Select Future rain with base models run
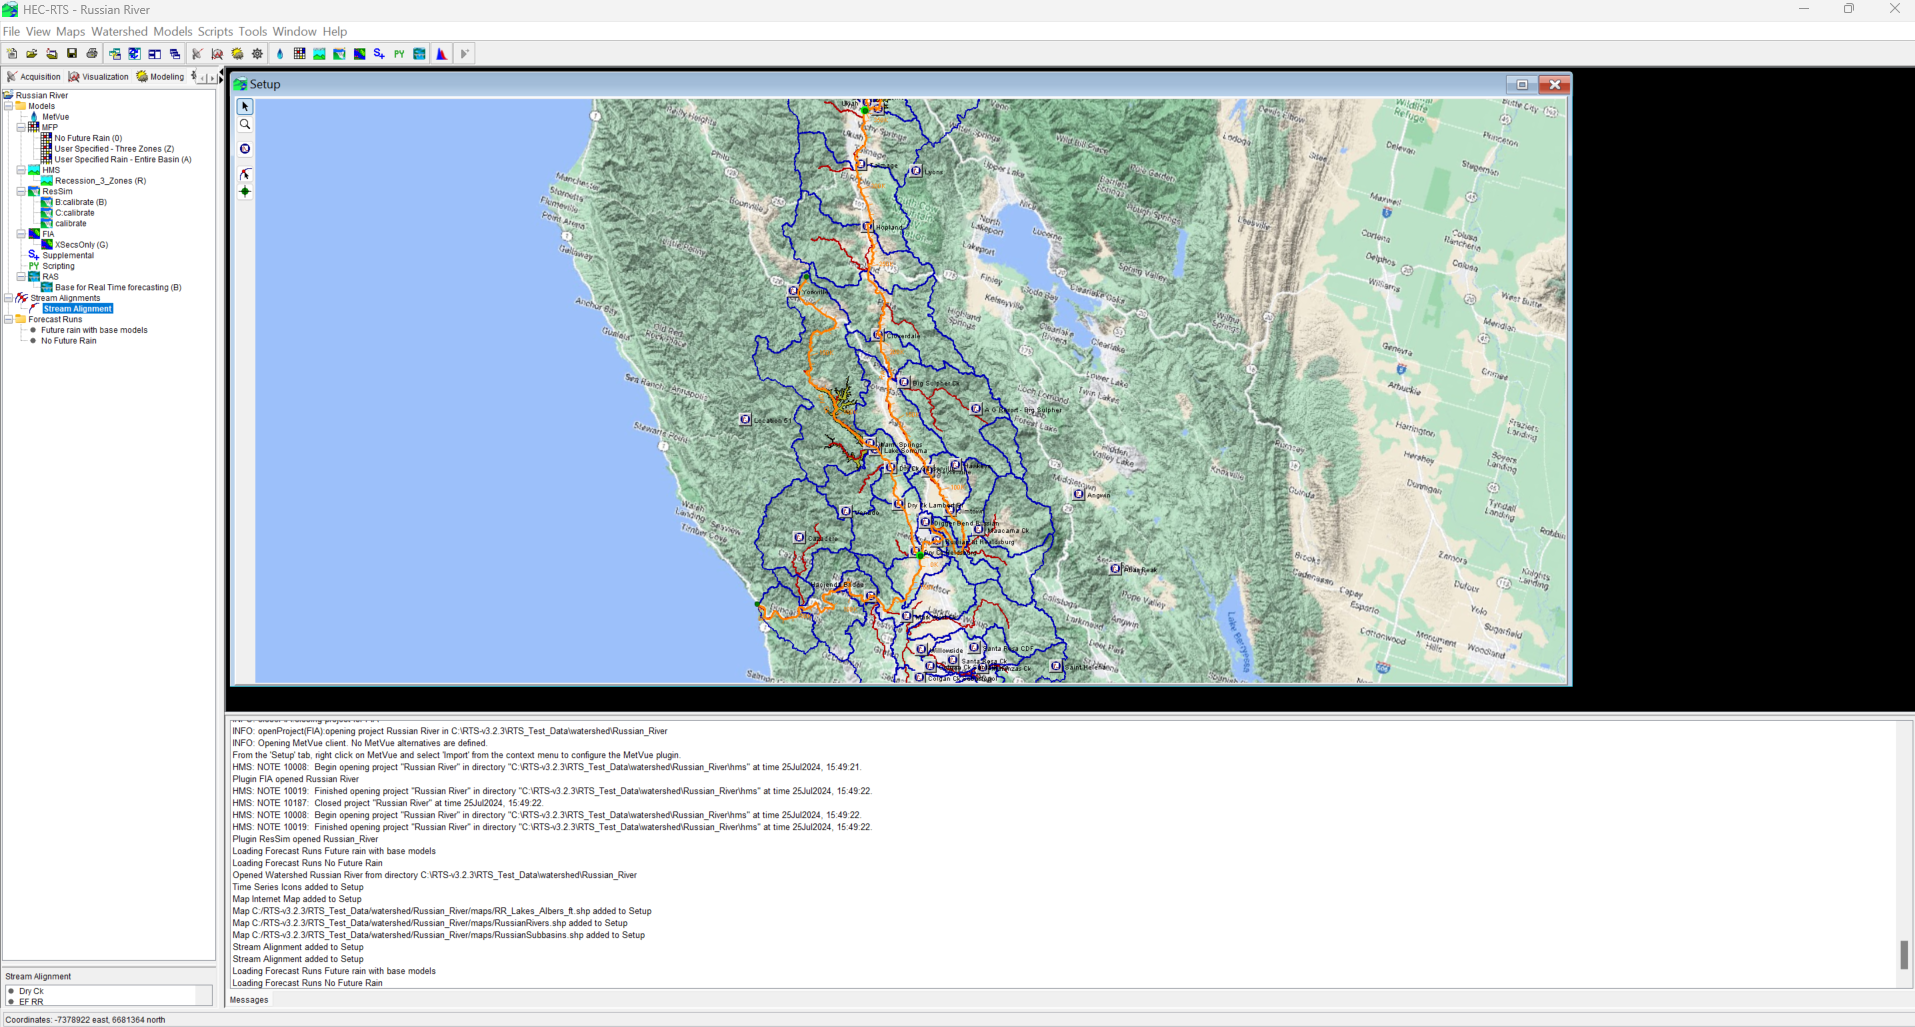 [x=94, y=330]
